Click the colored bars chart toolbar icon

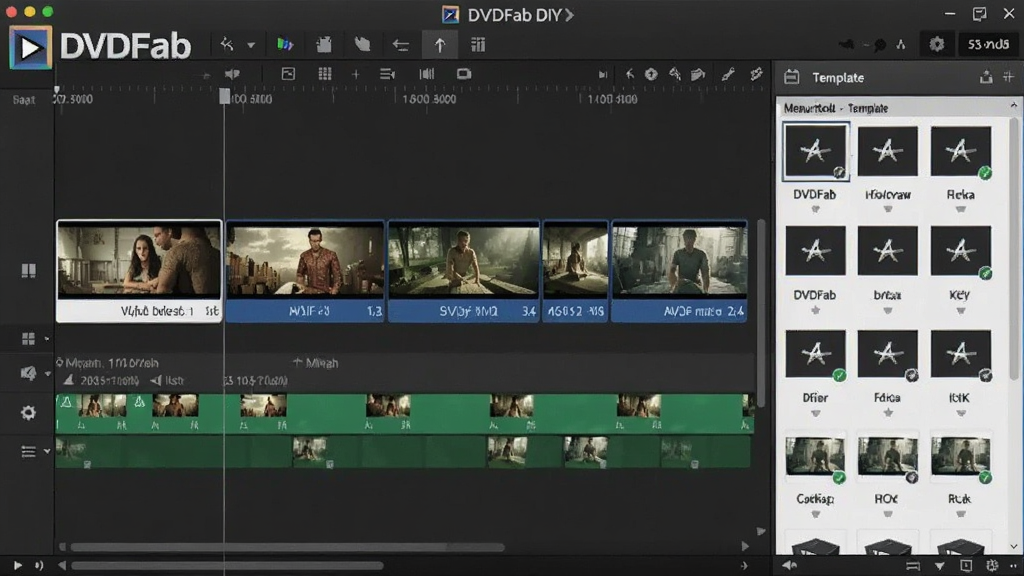[285, 44]
